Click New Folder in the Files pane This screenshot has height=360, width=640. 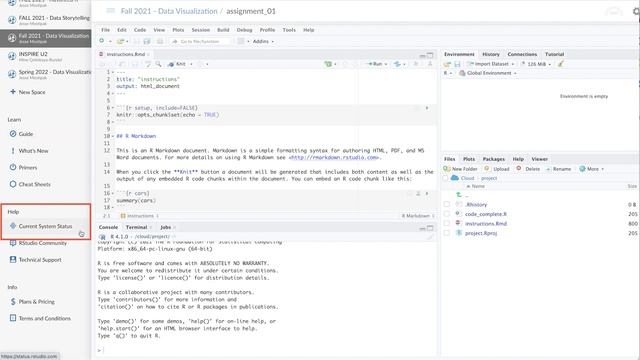460,169
